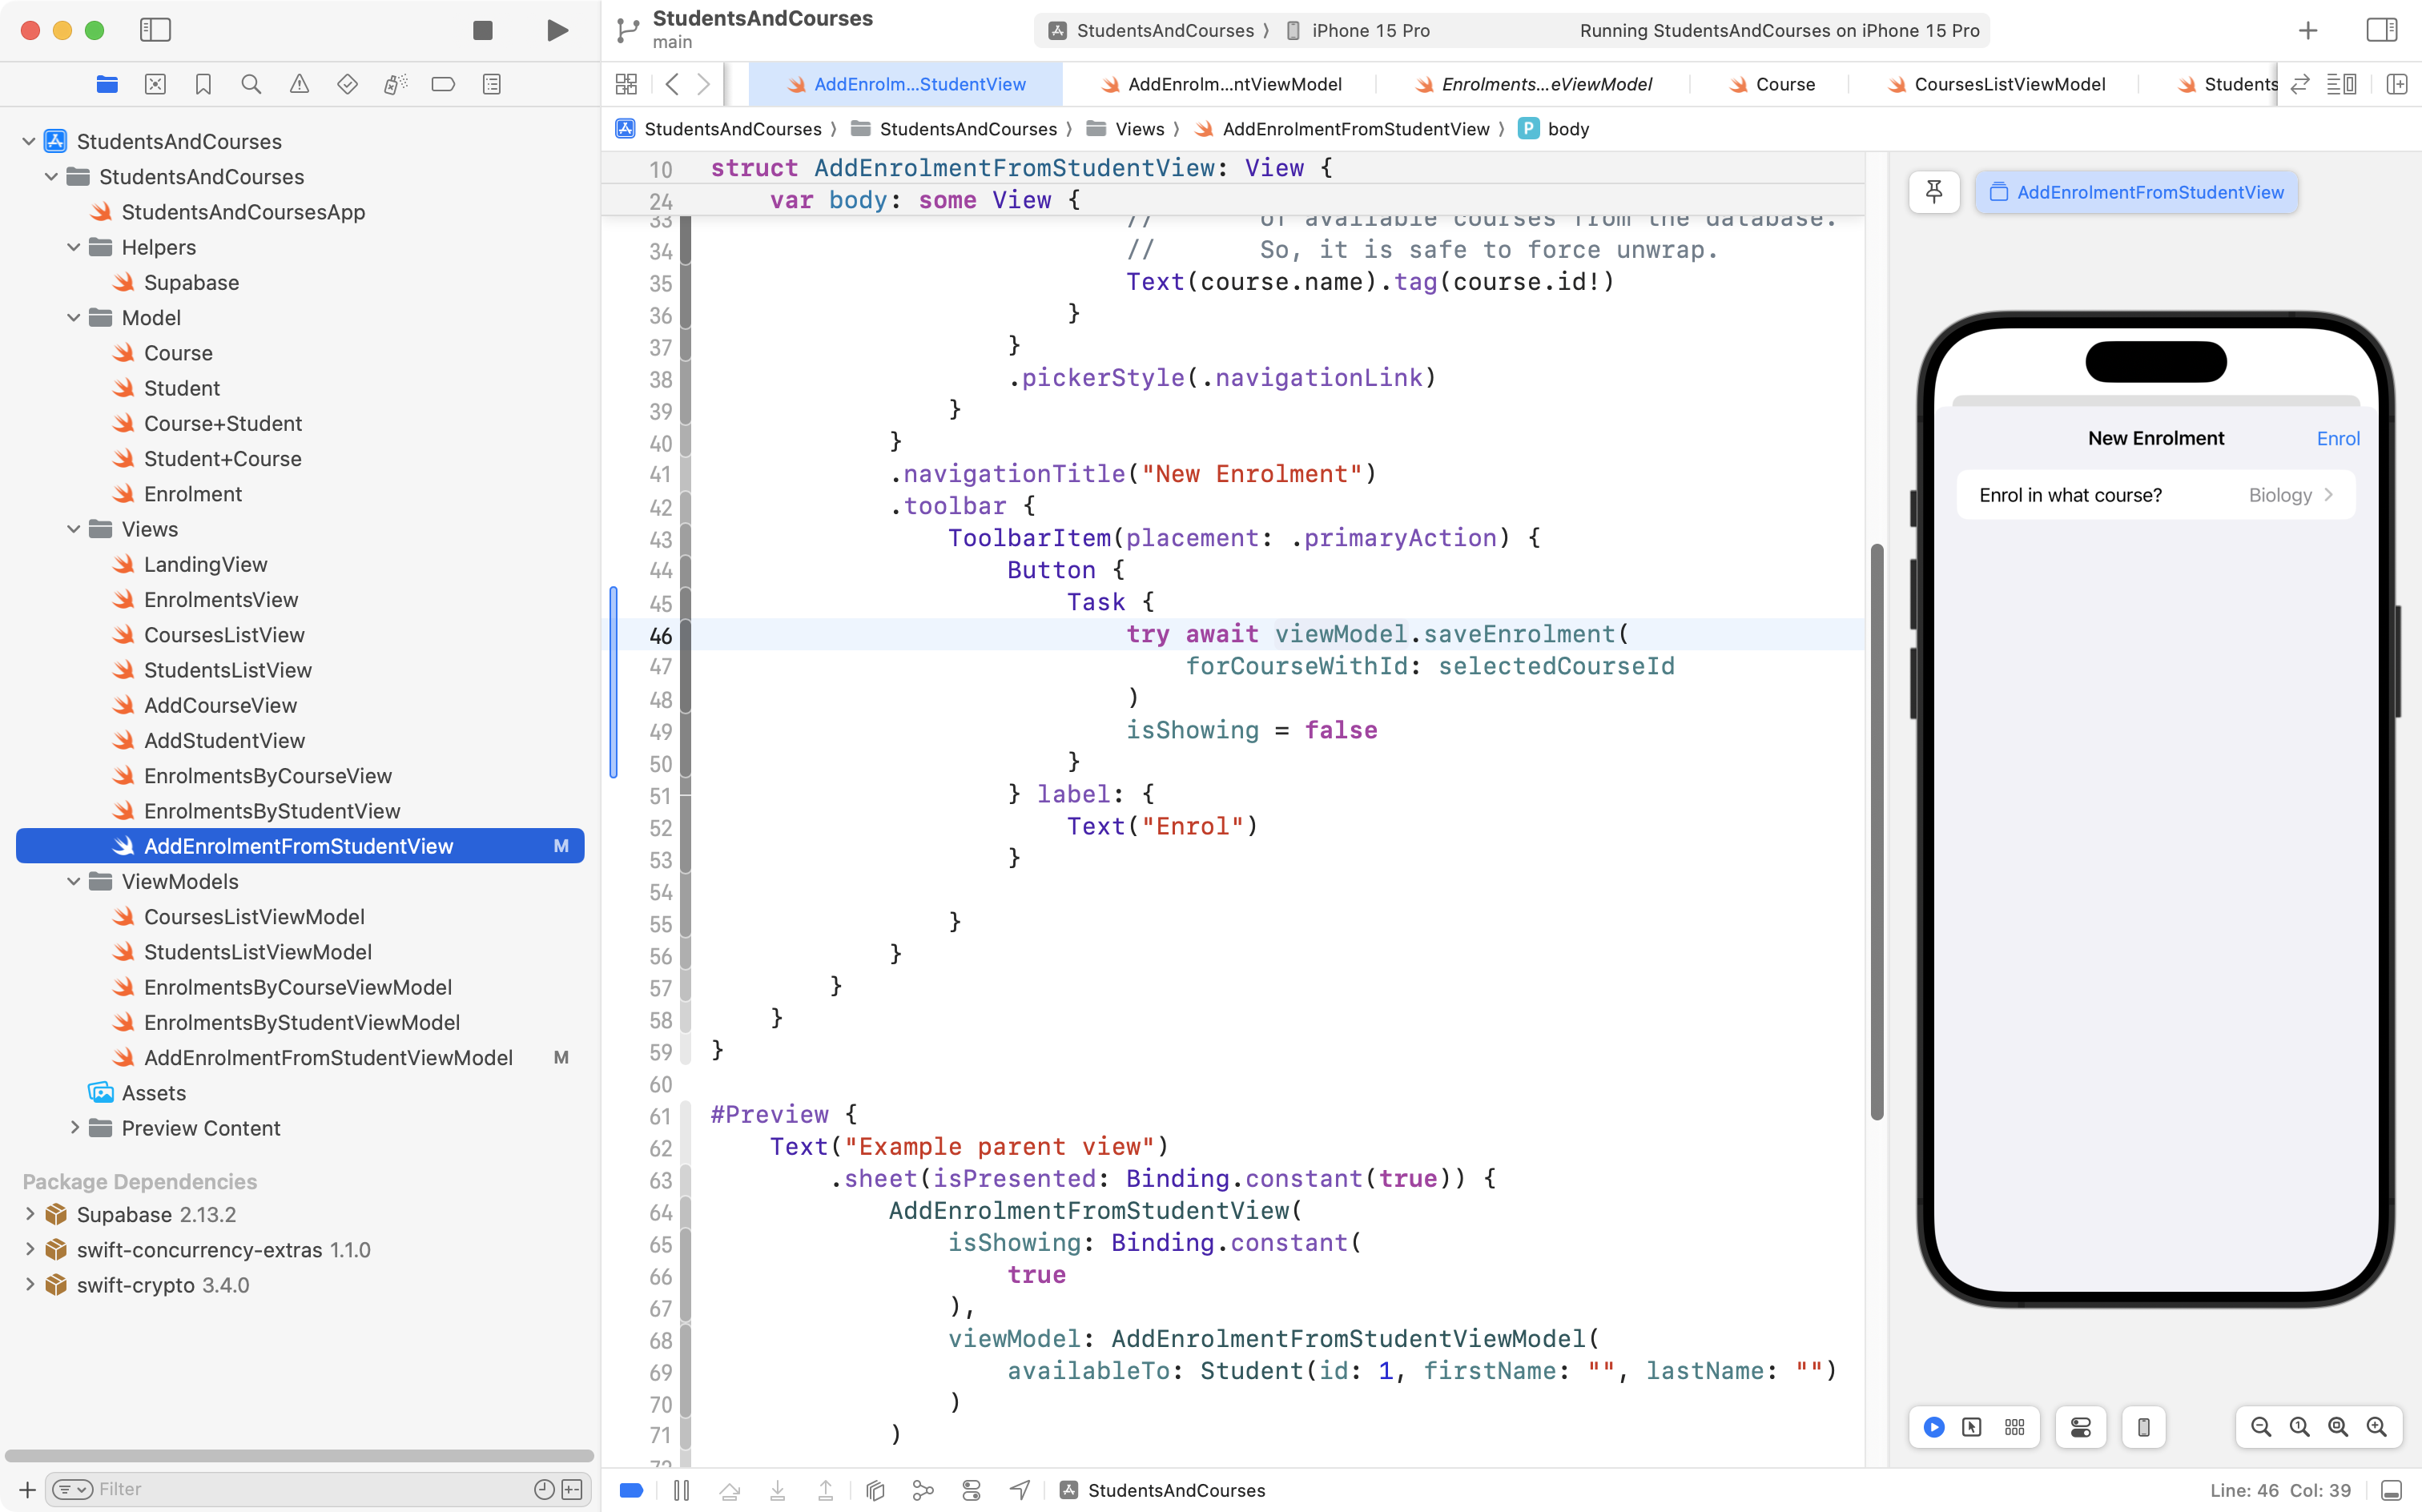Open the Issue navigator
Screen dimensions: 2422x1512
click(299, 84)
